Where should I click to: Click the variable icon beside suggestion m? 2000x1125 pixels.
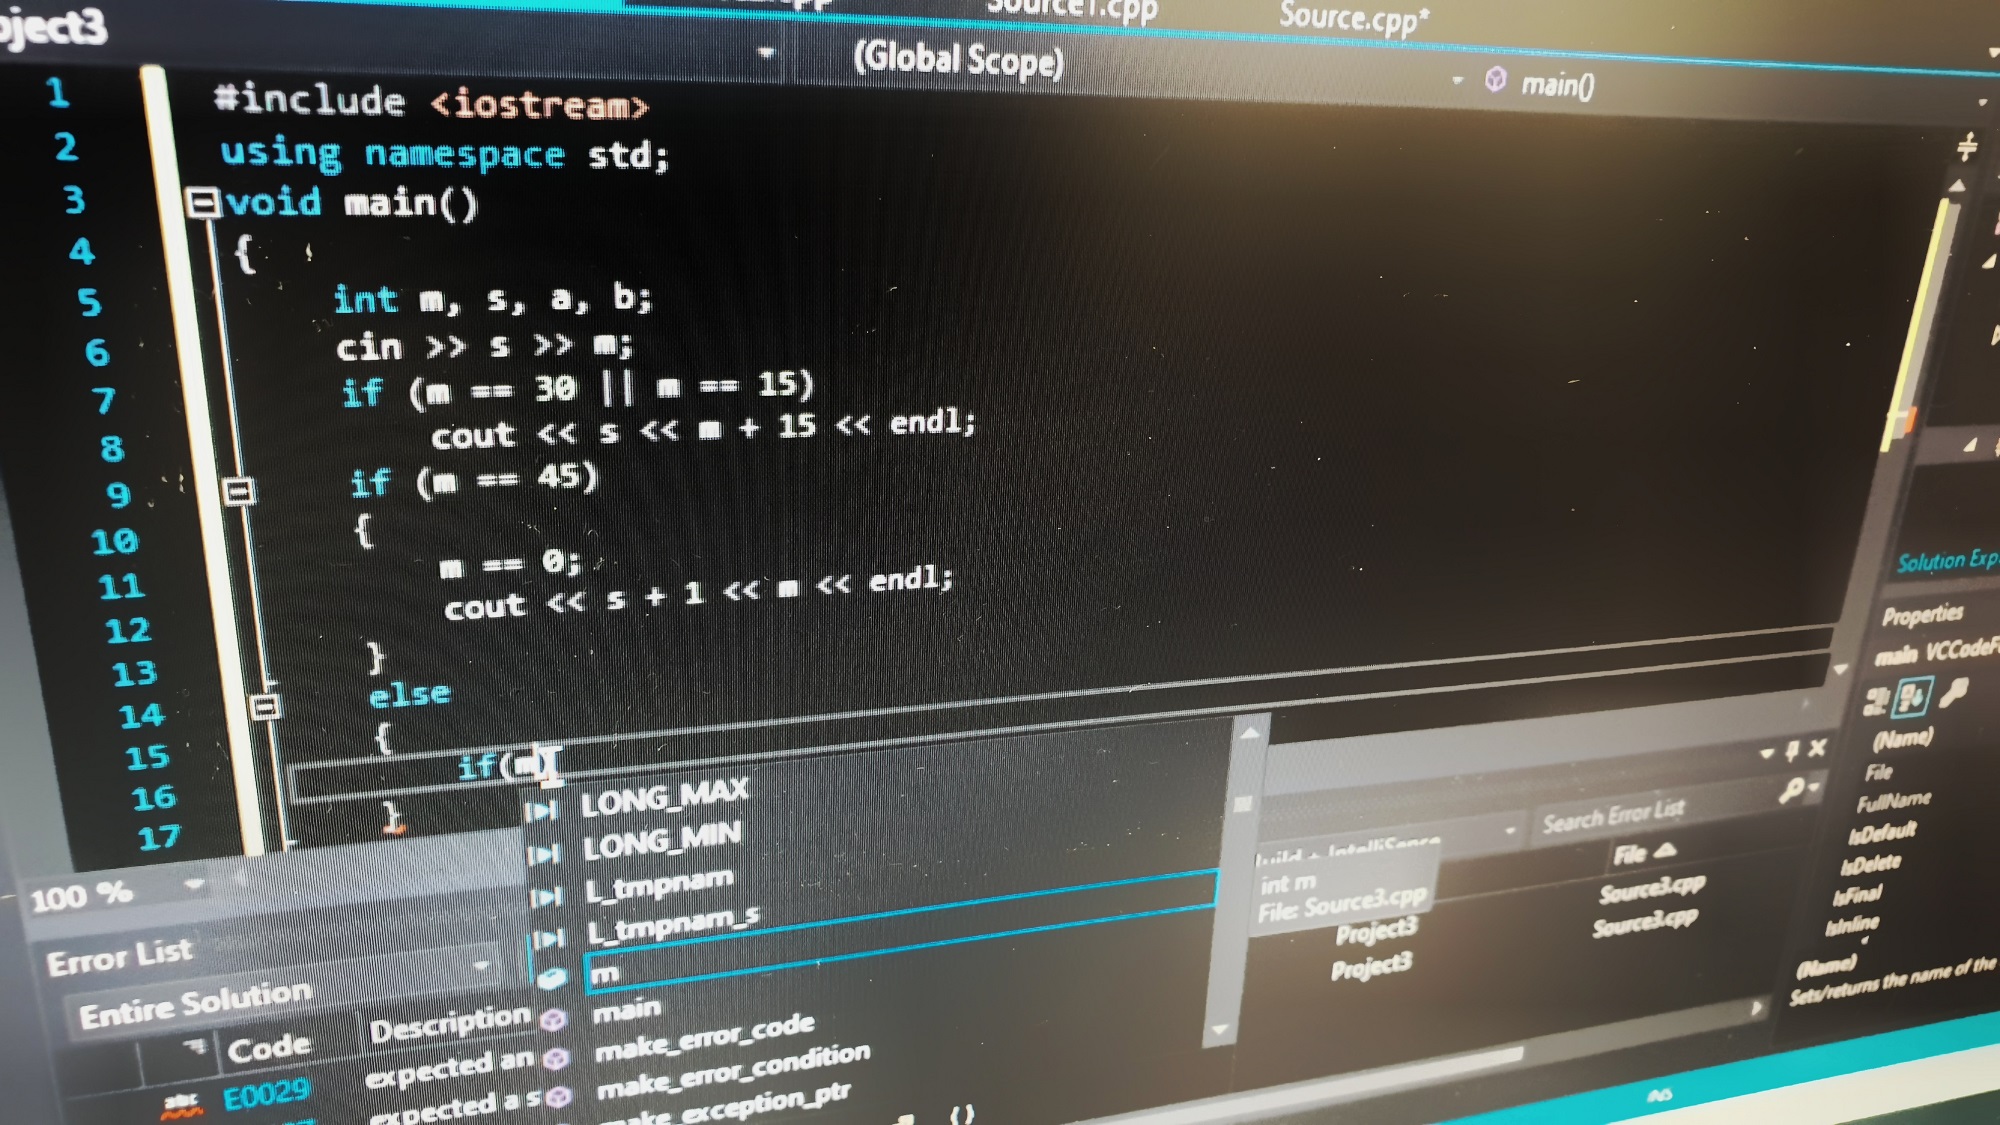click(x=553, y=978)
